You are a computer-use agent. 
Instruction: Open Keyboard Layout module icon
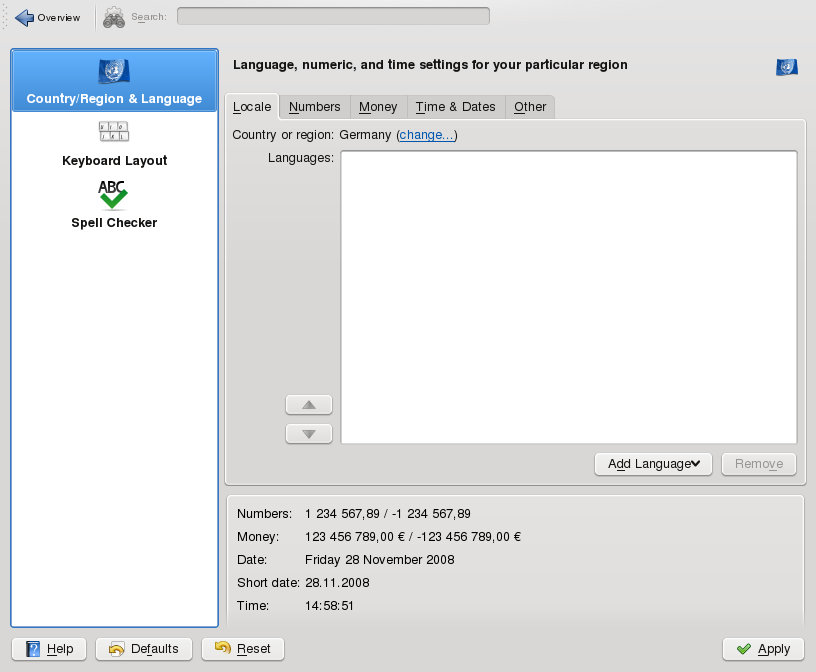(114, 131)
